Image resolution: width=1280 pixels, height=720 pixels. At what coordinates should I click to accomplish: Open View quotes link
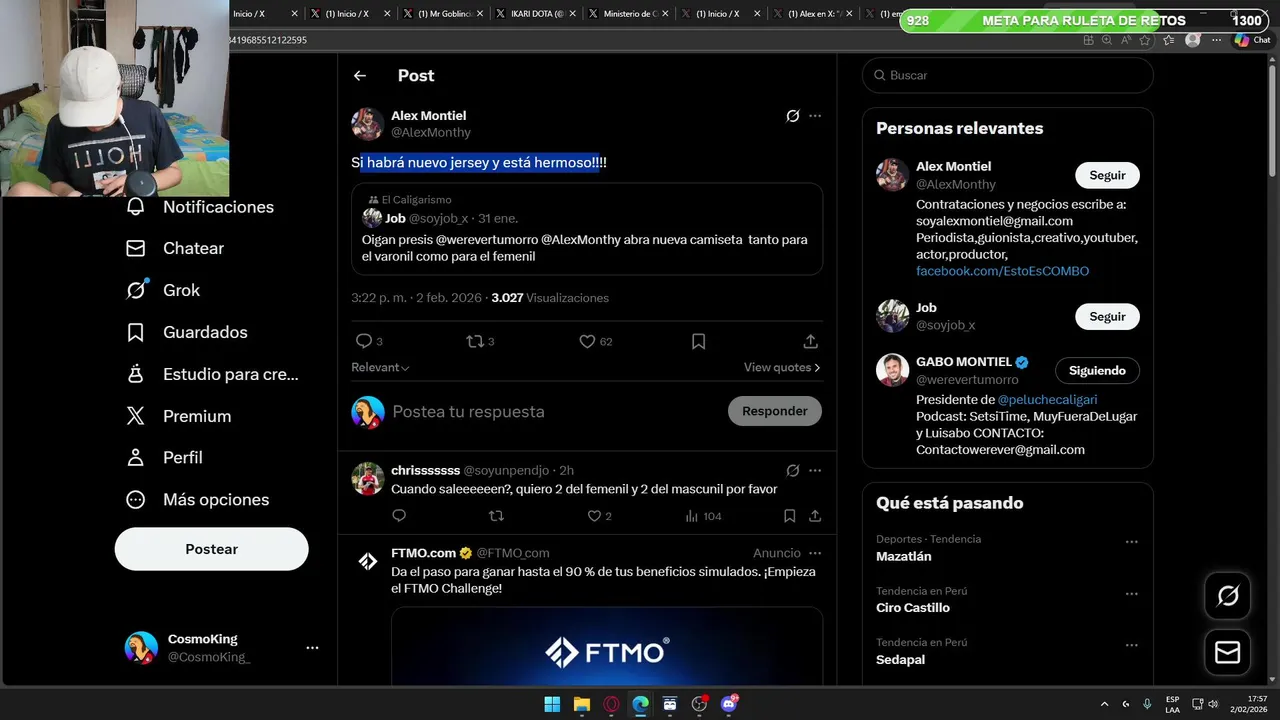click(x=782, y=367)
